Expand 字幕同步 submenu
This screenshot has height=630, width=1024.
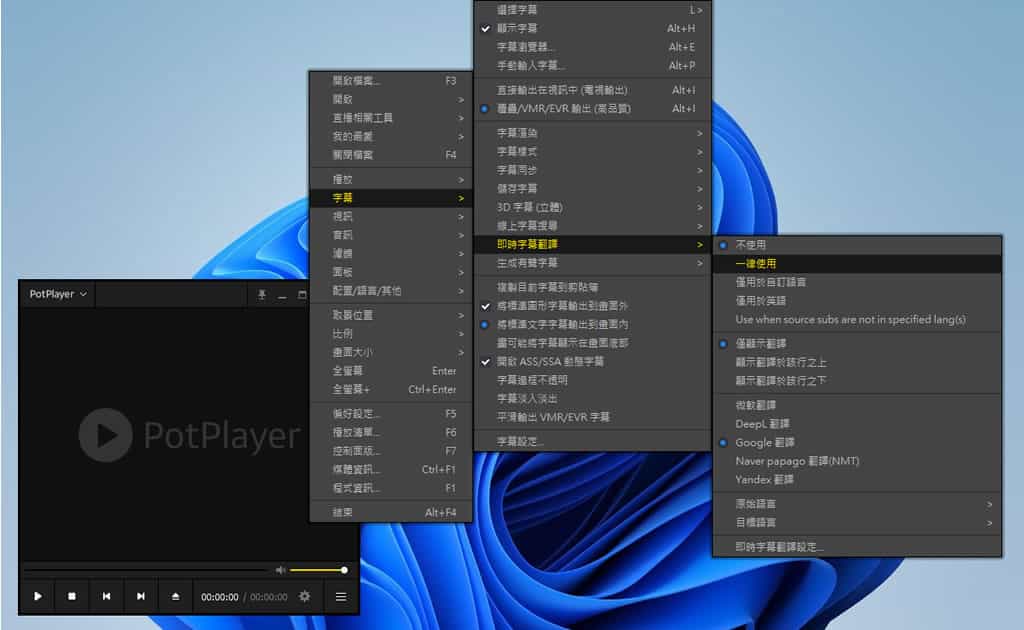pos(592,170)
